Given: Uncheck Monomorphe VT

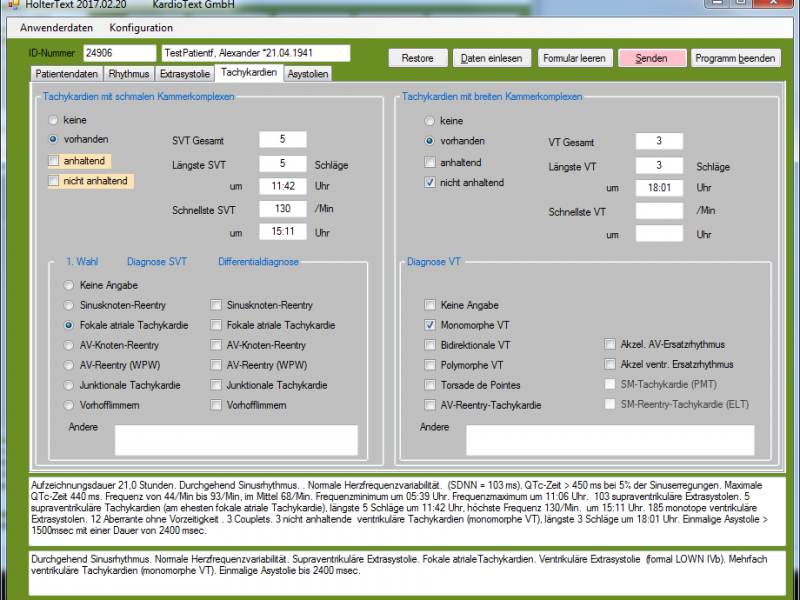Looking at the screenshot, I should (430, 326).
